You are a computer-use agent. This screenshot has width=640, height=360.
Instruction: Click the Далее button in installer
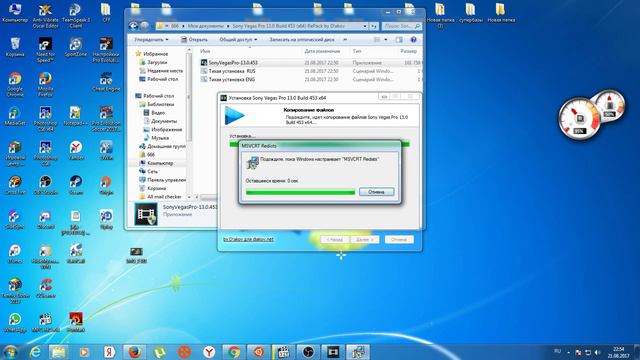pos(365,240)
